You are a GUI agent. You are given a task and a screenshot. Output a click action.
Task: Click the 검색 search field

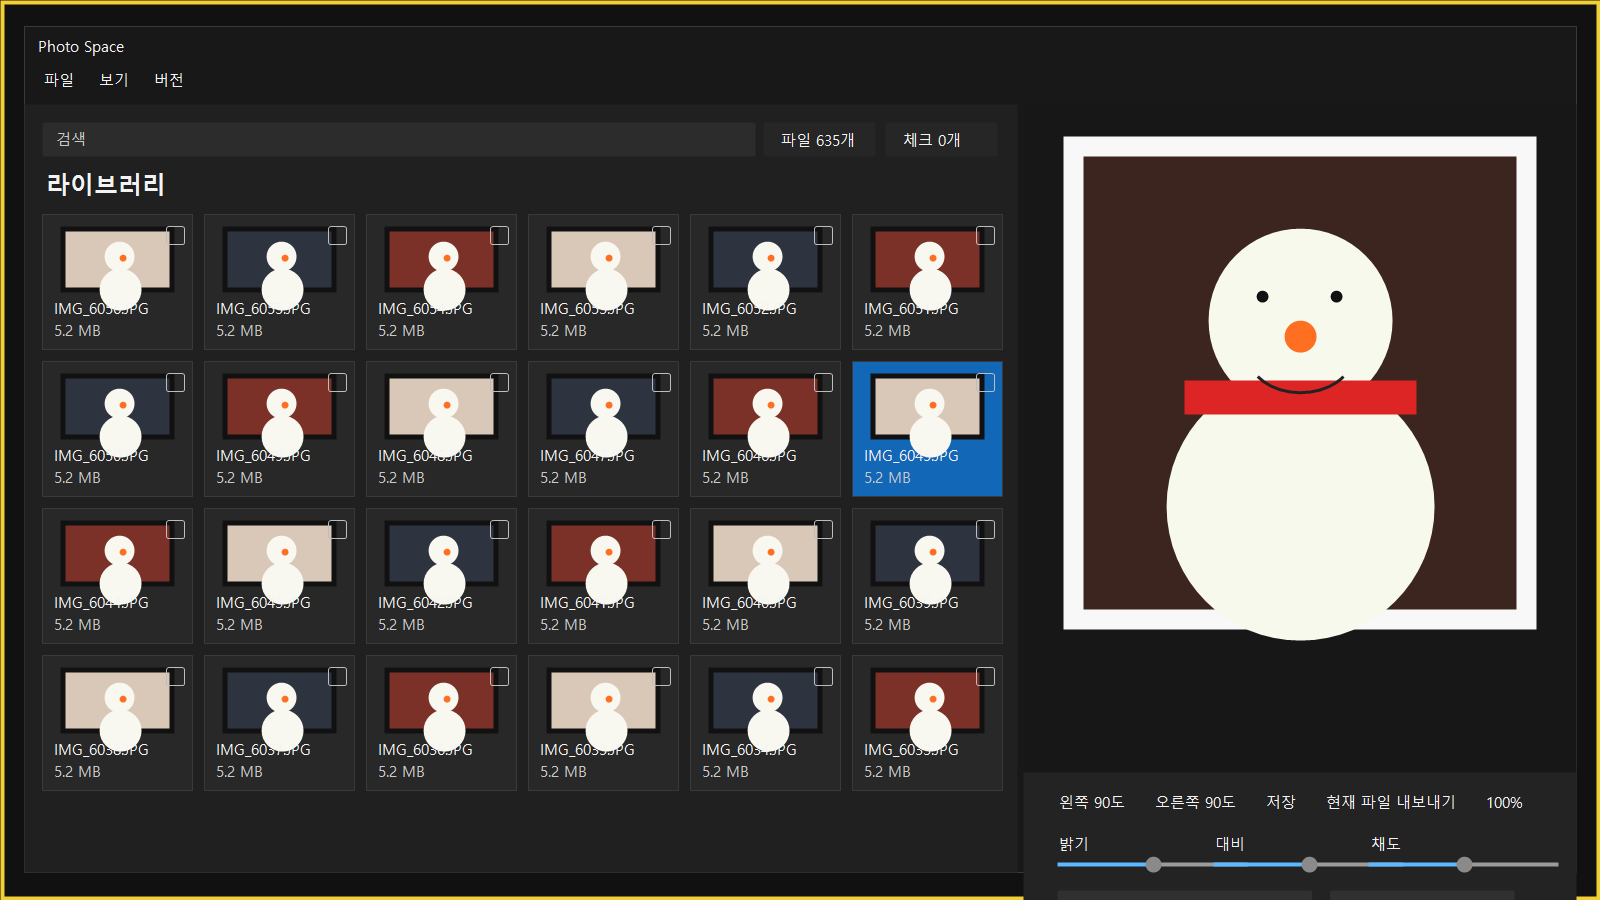click(x=399, y=140)
